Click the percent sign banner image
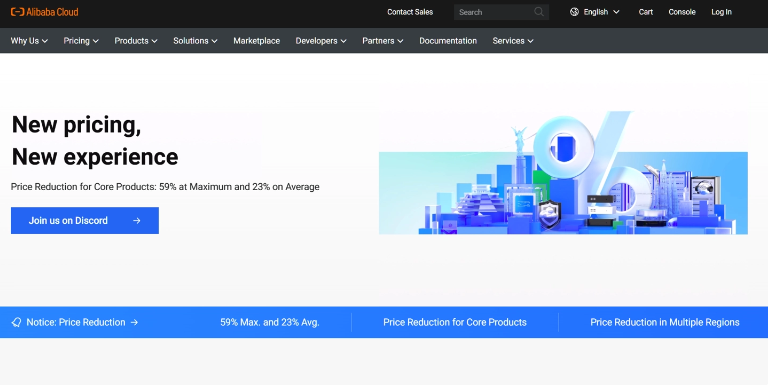This screenshot has width=771, height=385. click(x=563, y=173)
